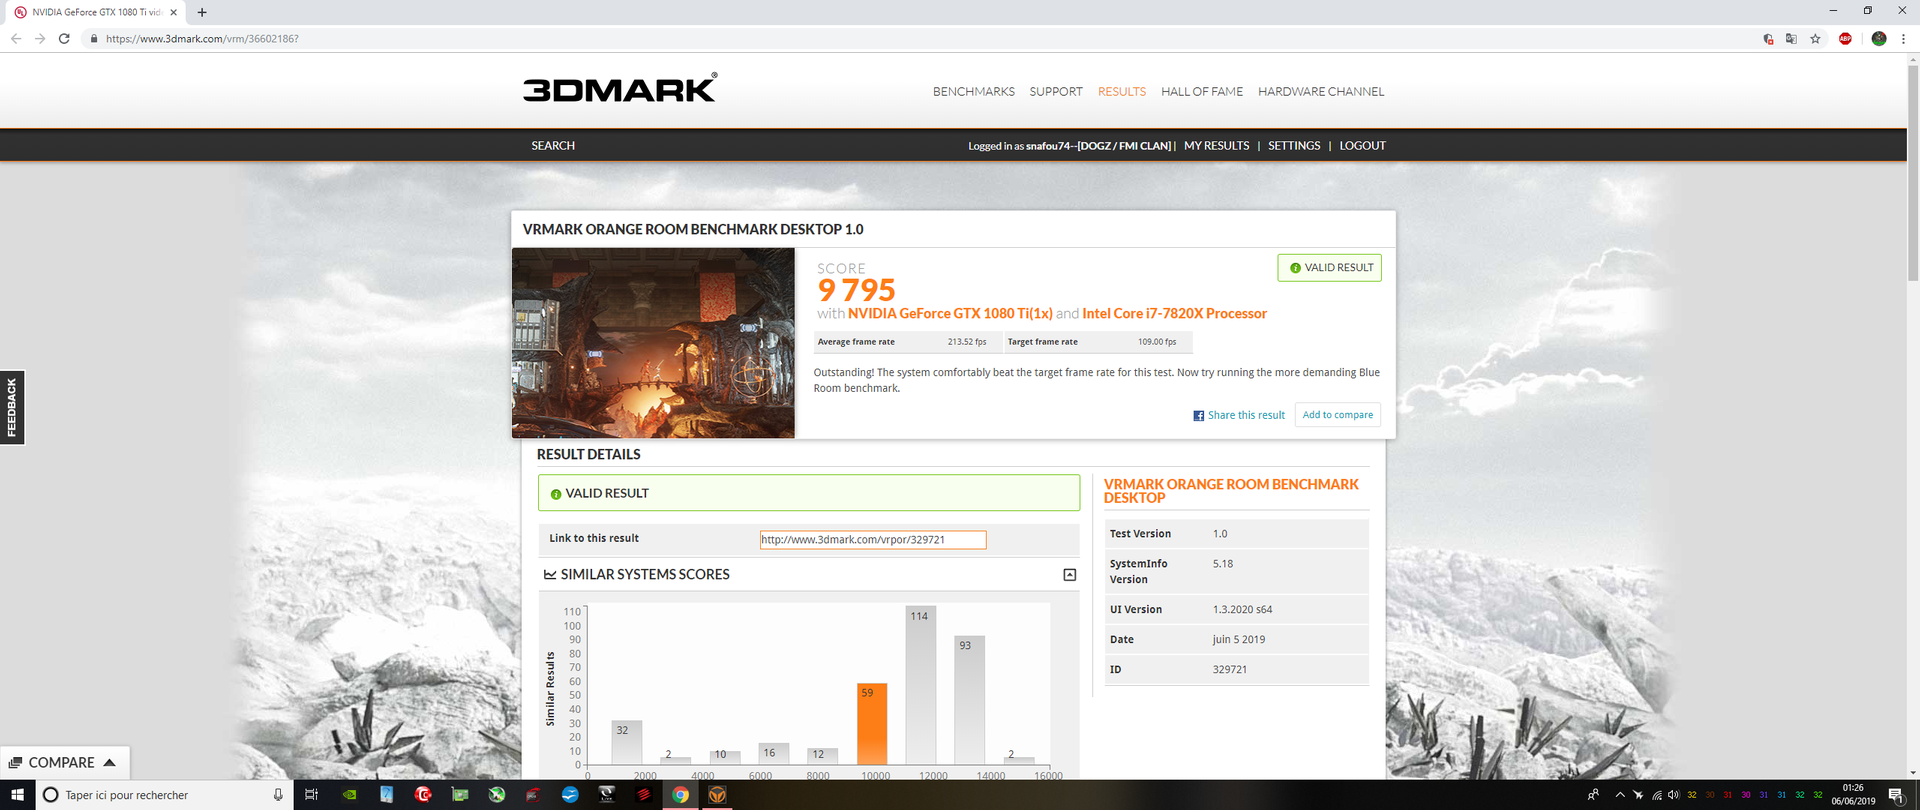The image size is (1920, 810).
Task: Open the SUPPORT menu
Action: 1055,92
